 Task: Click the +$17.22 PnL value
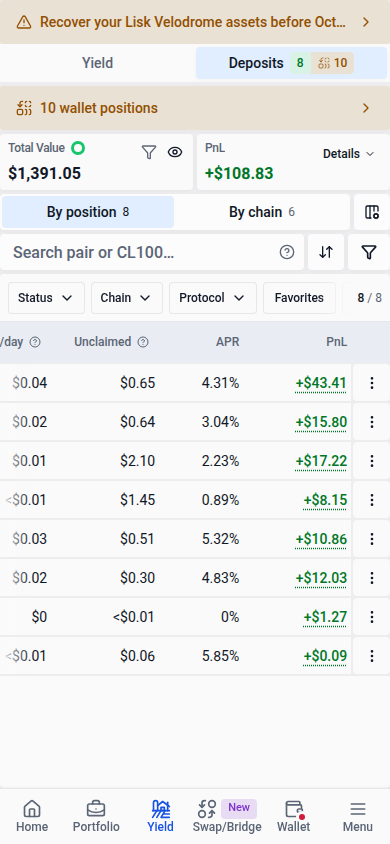click(321, 461)
